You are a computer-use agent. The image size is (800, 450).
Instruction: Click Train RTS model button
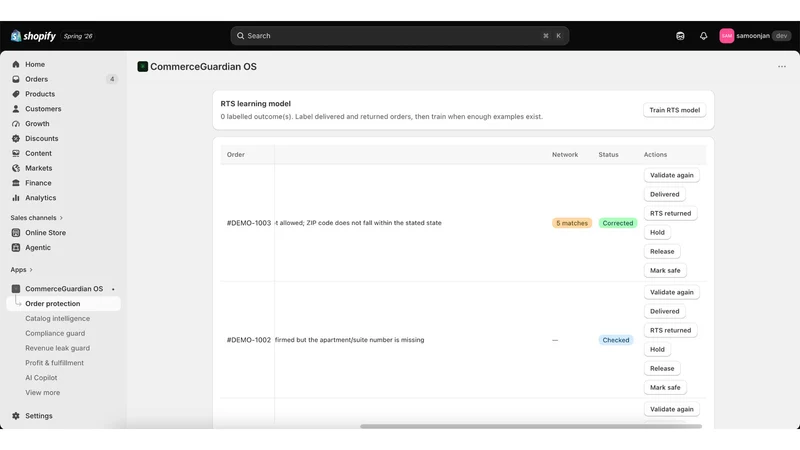pyautogui.click(x=674, y=110)
